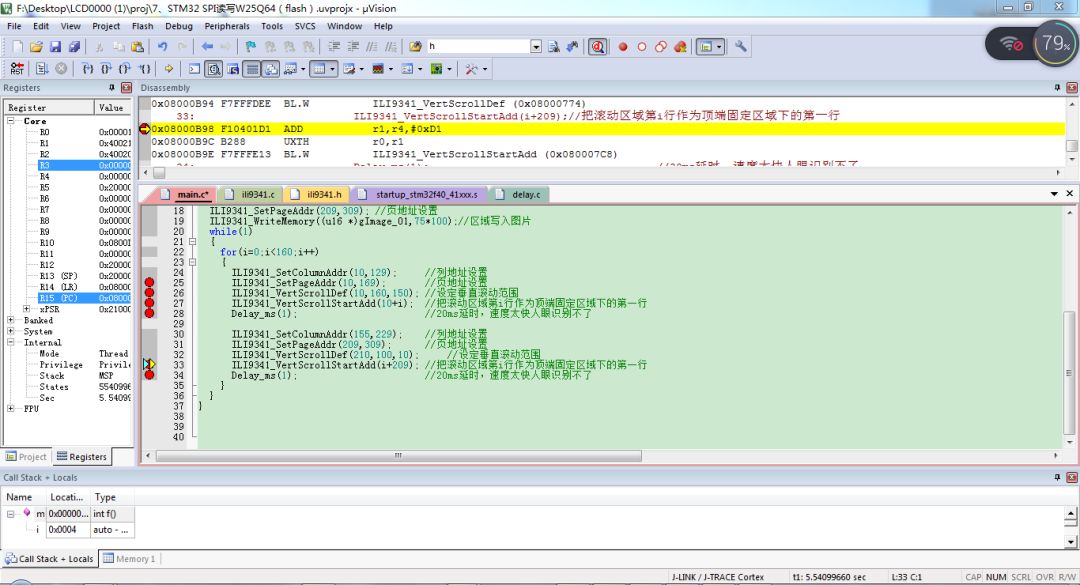
Task: Click the Step Into debug icon
Action: coord(88,68)
